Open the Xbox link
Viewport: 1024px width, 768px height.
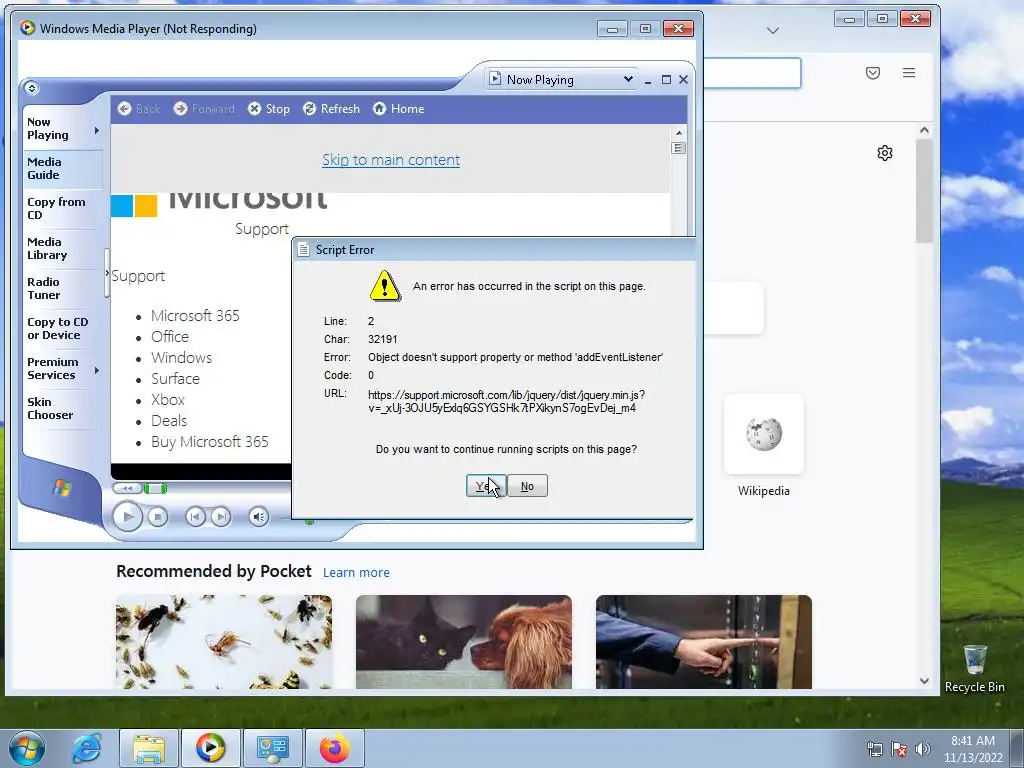pyautogui.click(x=168, y=400)
